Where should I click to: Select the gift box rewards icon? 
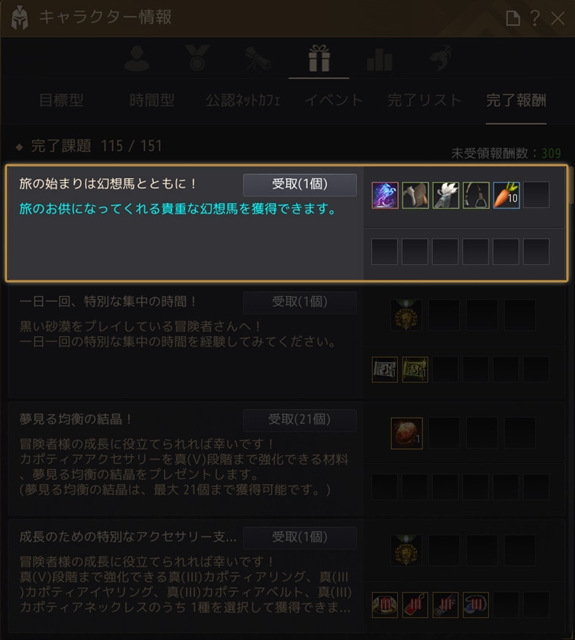pyautogui.click(x=319, y=58)
